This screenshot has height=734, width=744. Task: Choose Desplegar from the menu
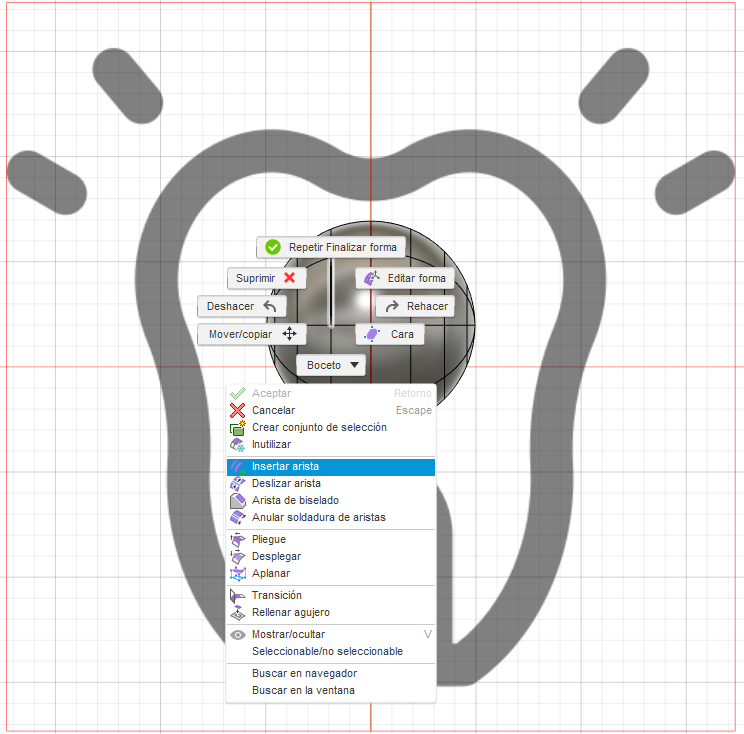coord(331,557)
